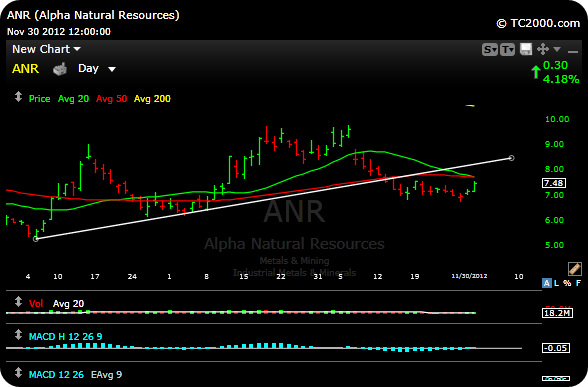The width and height of the screenshot is (588, 387).
Task: Click the Avg 50 legend label
Action: click(111, 99)
